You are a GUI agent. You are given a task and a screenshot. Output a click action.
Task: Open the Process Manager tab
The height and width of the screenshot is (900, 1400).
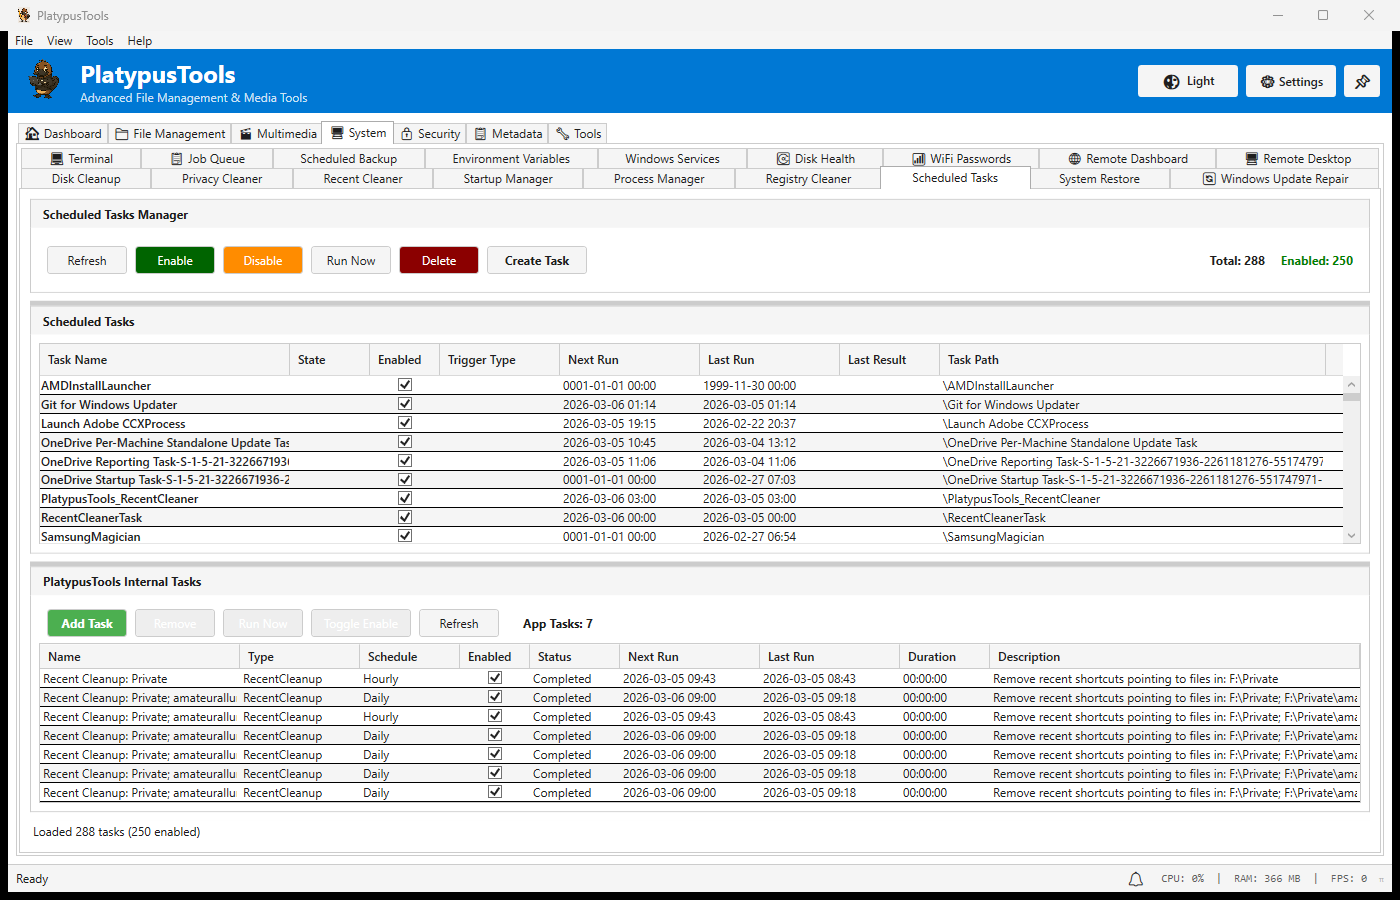coord(659,179)
